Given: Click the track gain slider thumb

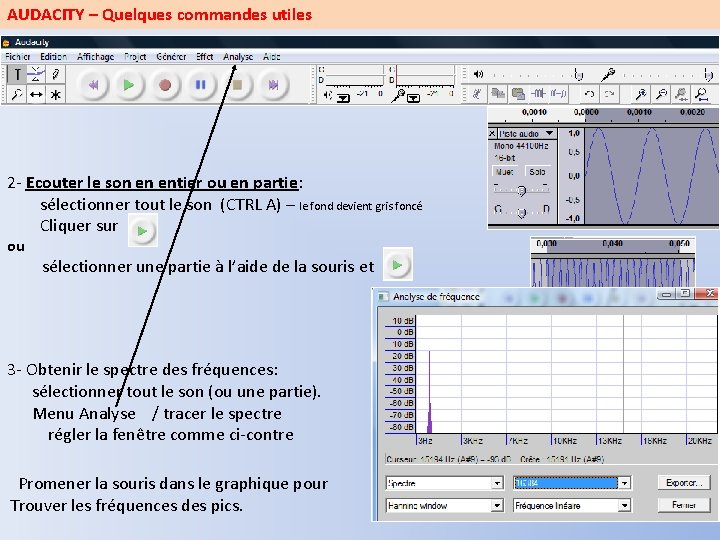Looking at the screenshot, I should (521, 191).
